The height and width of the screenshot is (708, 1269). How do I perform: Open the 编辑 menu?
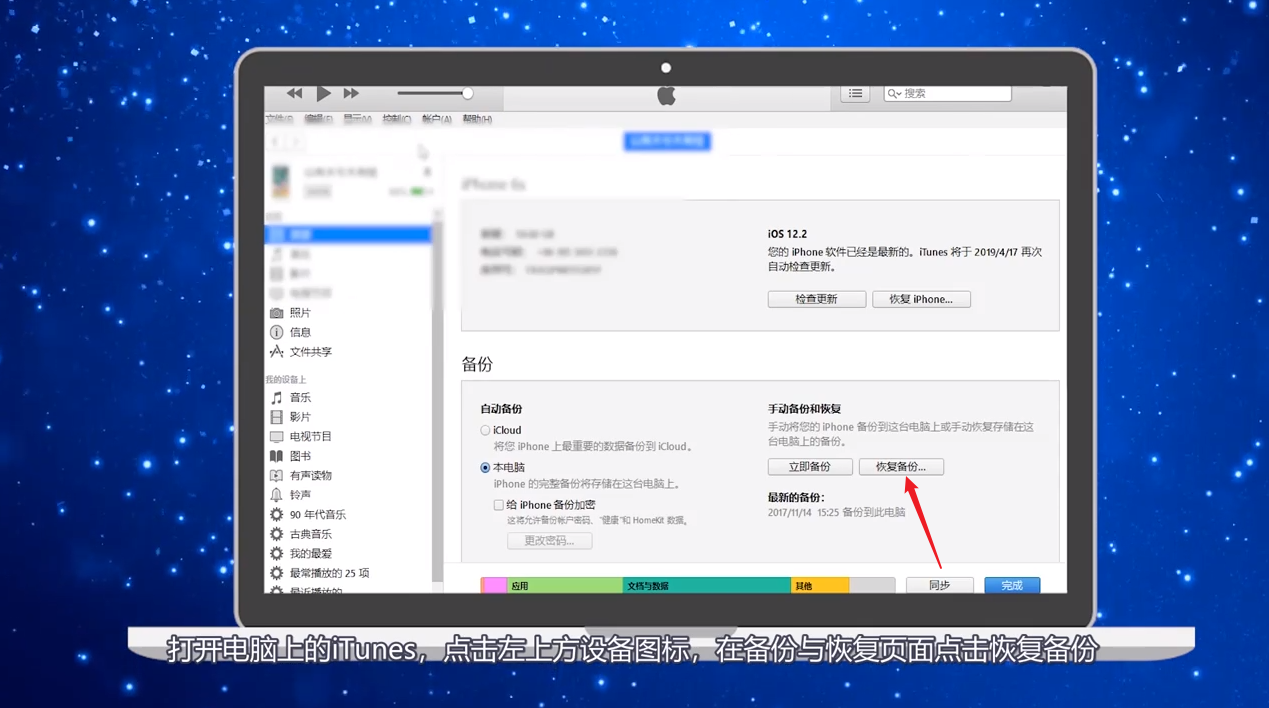pyautogui.click(x=318, y=119)
